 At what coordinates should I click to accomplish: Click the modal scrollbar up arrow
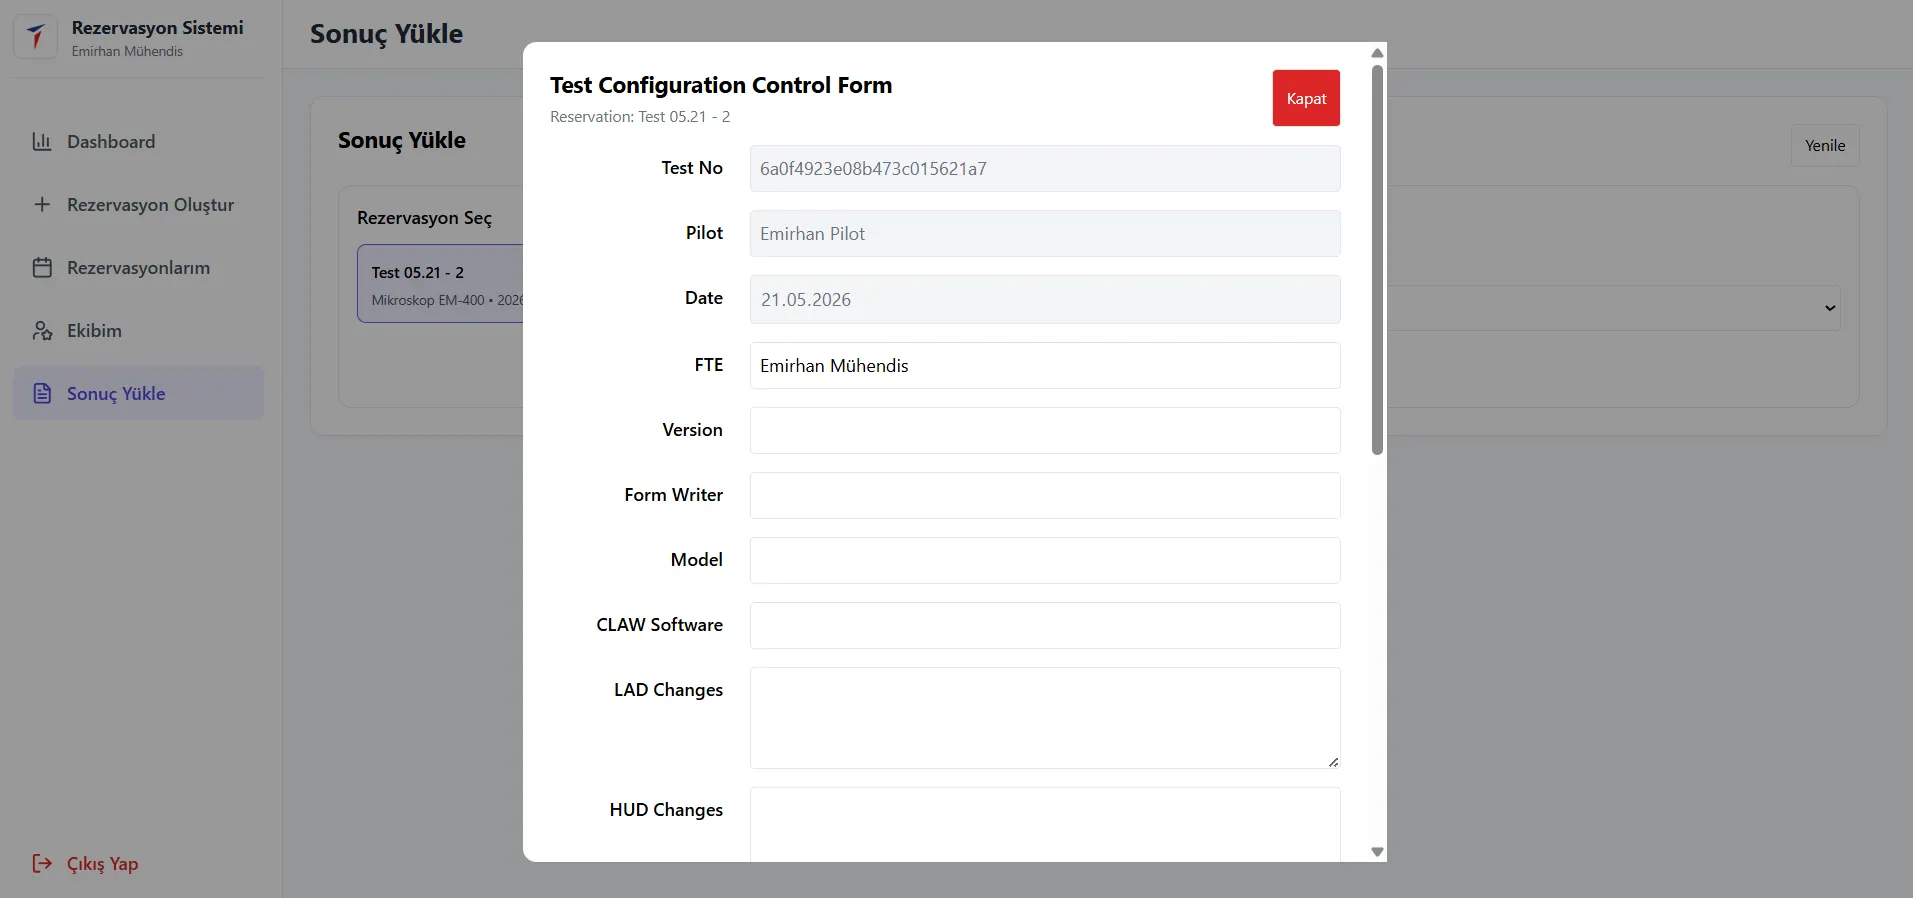tap(1377, 53)
